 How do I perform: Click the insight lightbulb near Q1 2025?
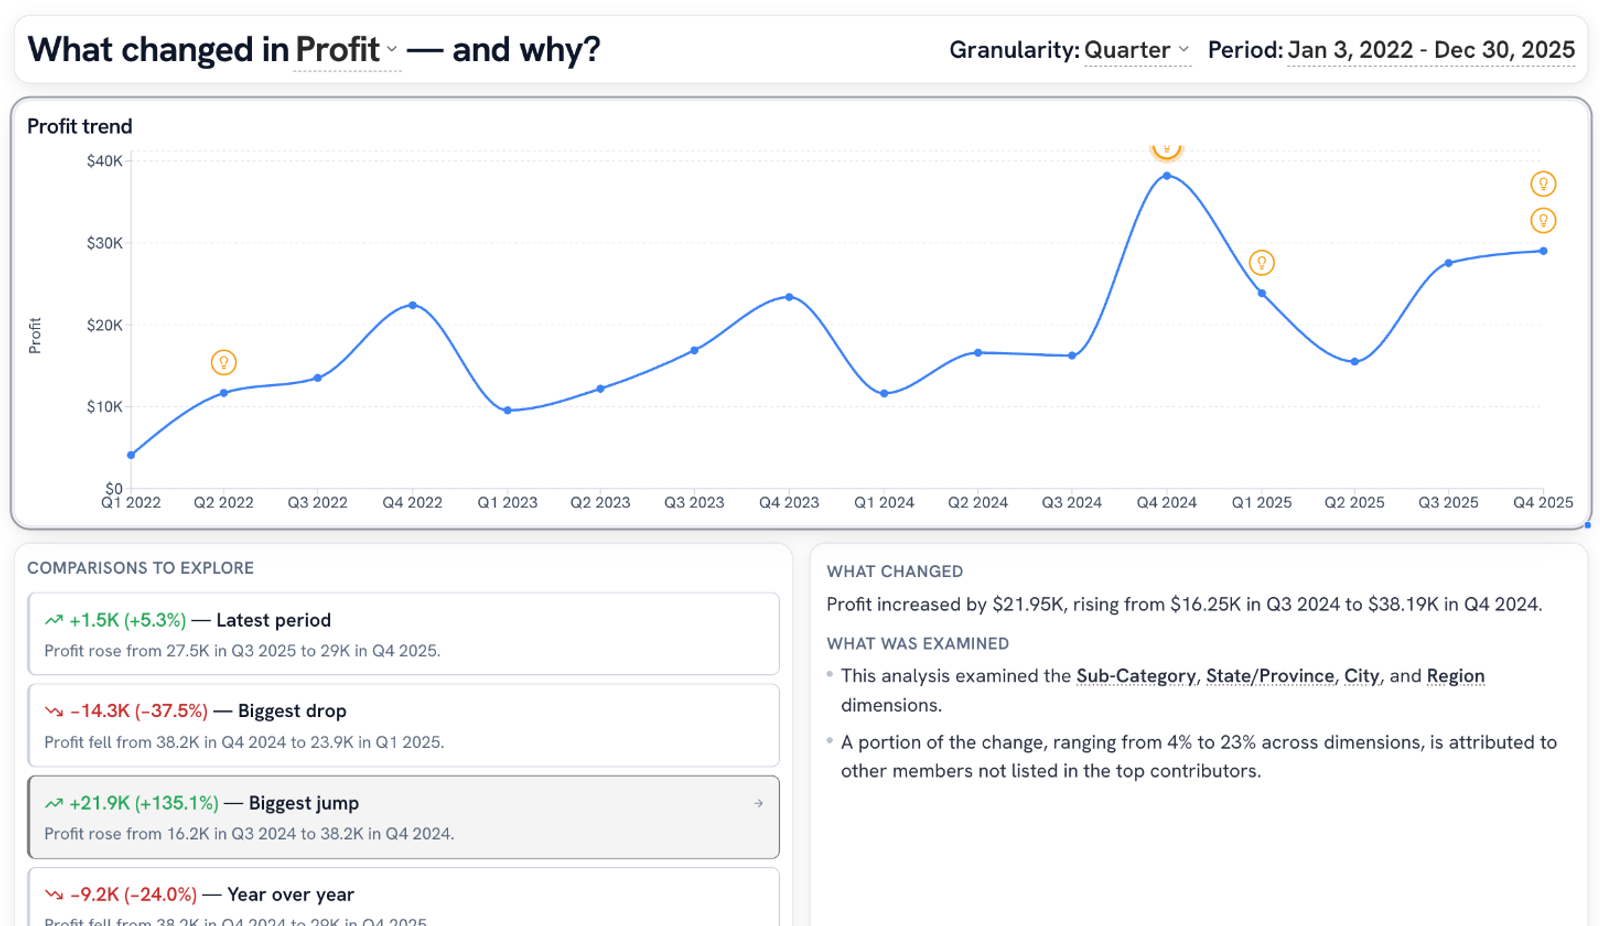coord(1262,263)
